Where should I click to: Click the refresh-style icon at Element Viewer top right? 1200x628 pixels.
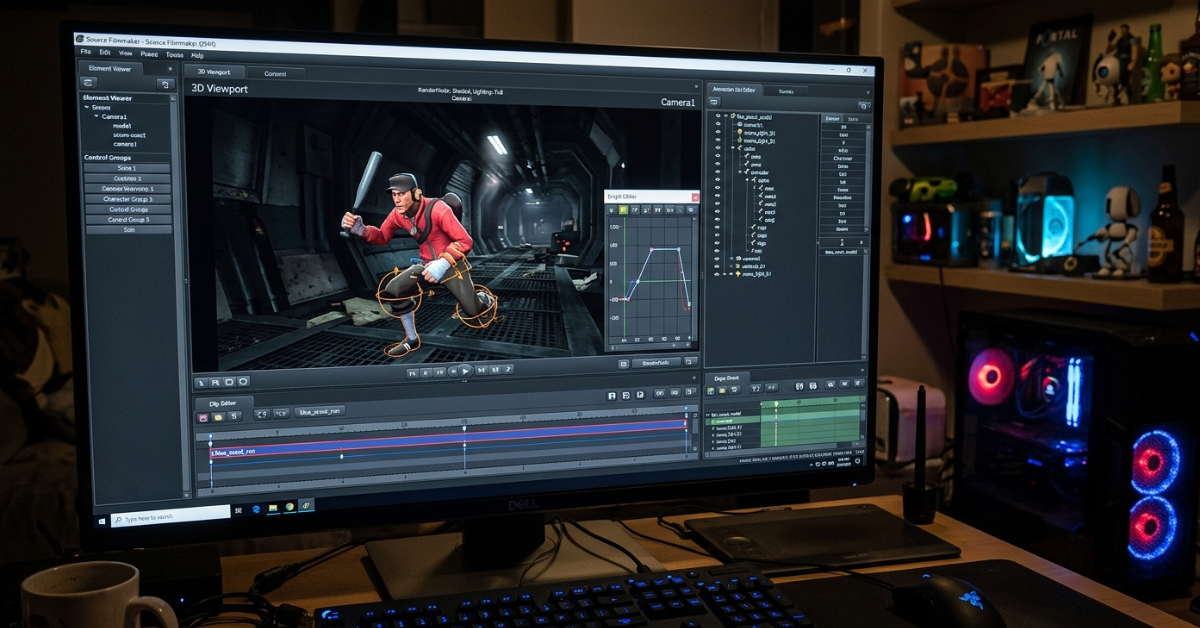(x=166, y=84)
